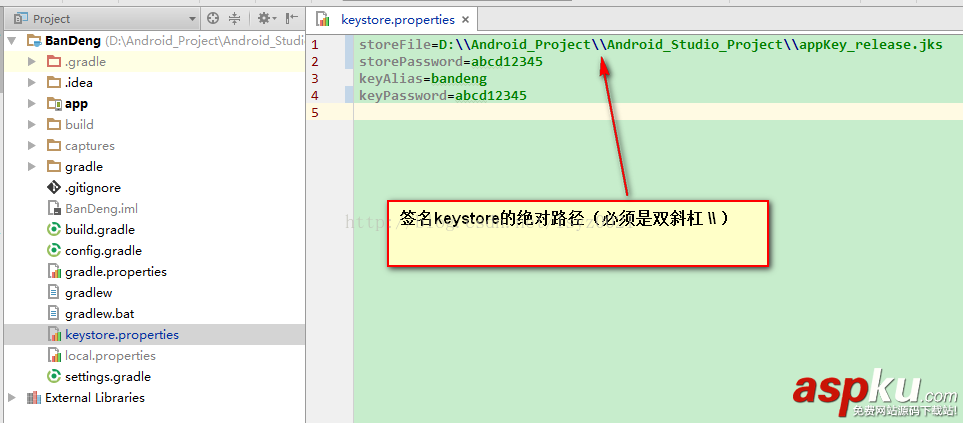Select BanDeng.iml in the project tree
The width and height of the screenshot is (963, 423).
pyautogui.click(x=101, y=209)
